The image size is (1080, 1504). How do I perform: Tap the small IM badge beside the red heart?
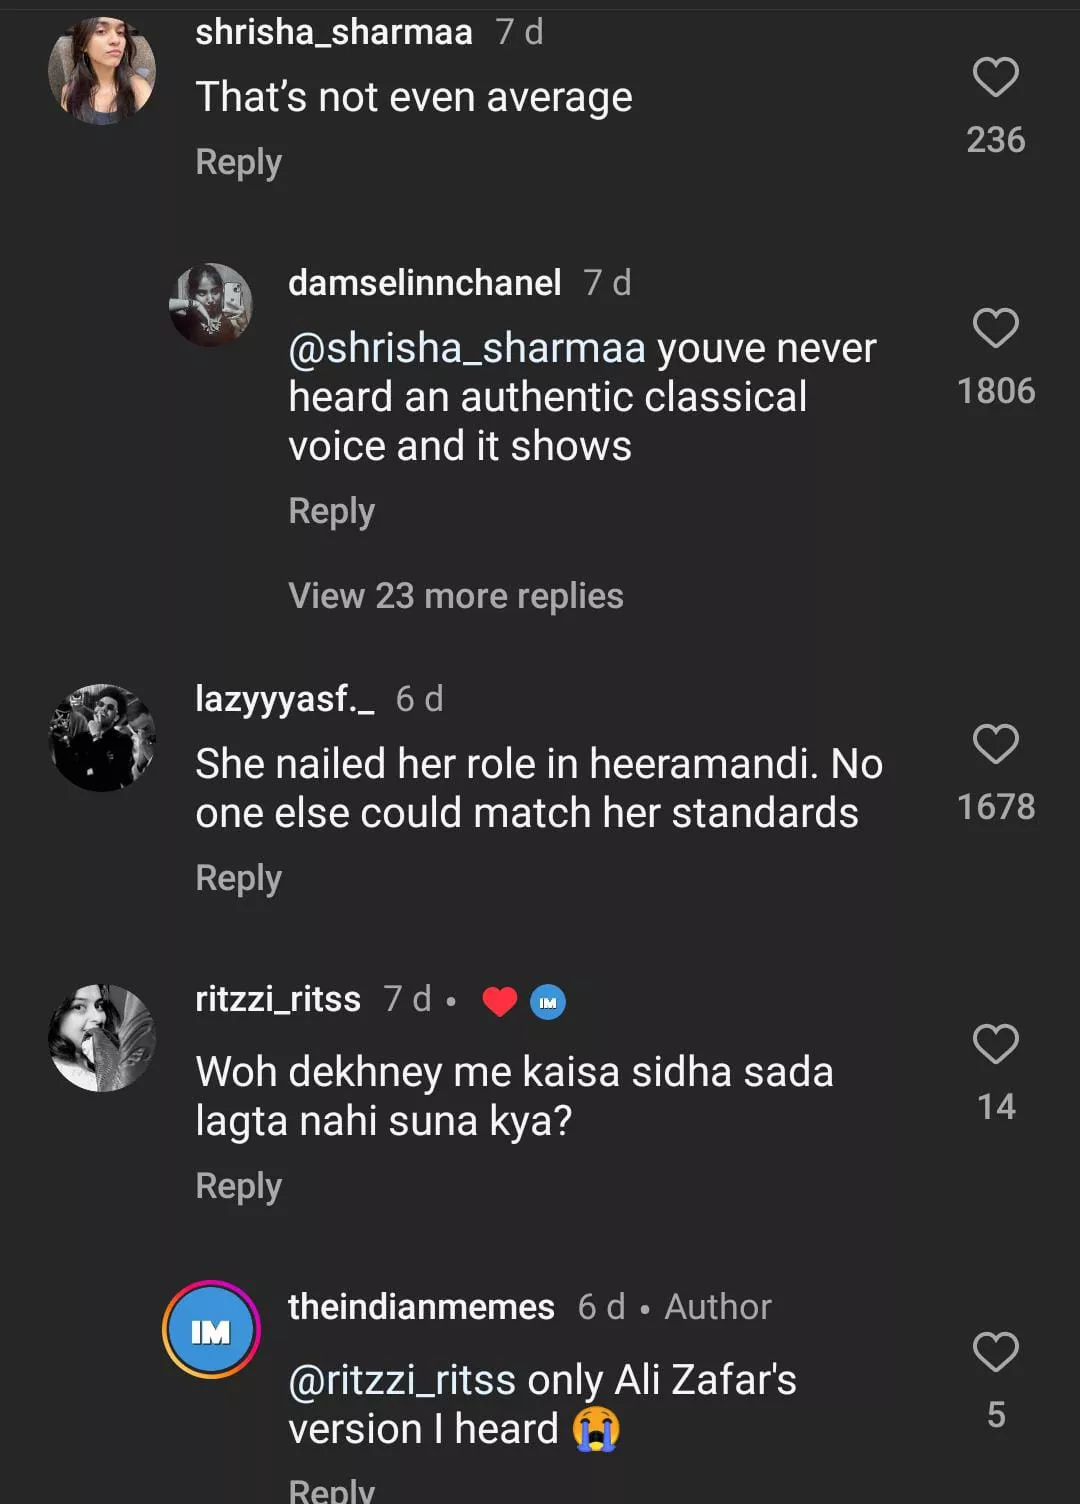click(547, 1001)
